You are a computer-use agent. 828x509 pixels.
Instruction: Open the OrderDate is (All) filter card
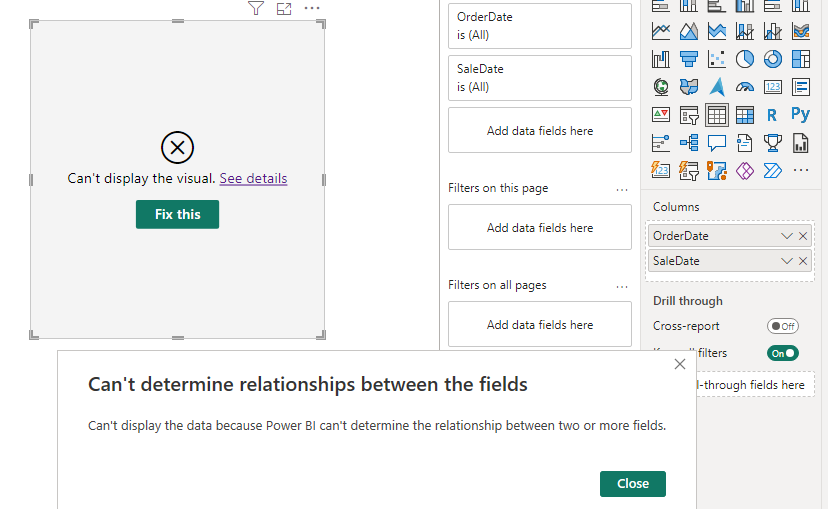pos(540,26)
